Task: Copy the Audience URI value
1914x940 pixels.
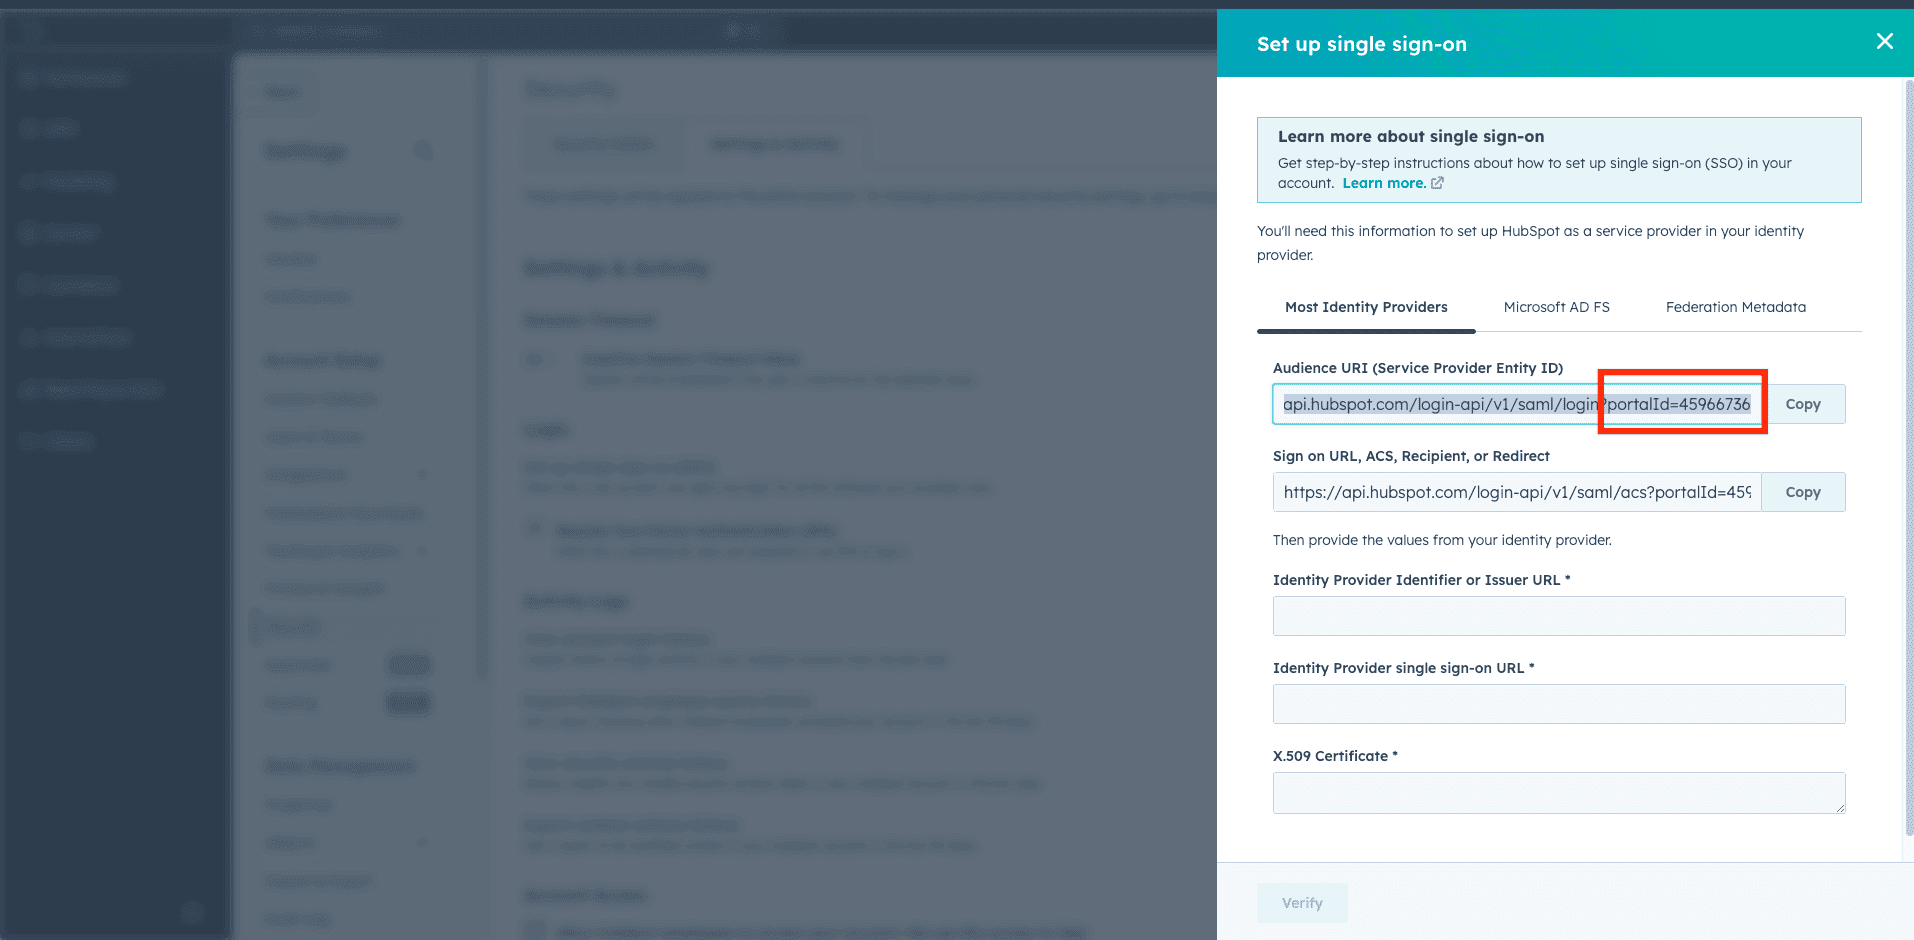Action: coord(1803,404)
